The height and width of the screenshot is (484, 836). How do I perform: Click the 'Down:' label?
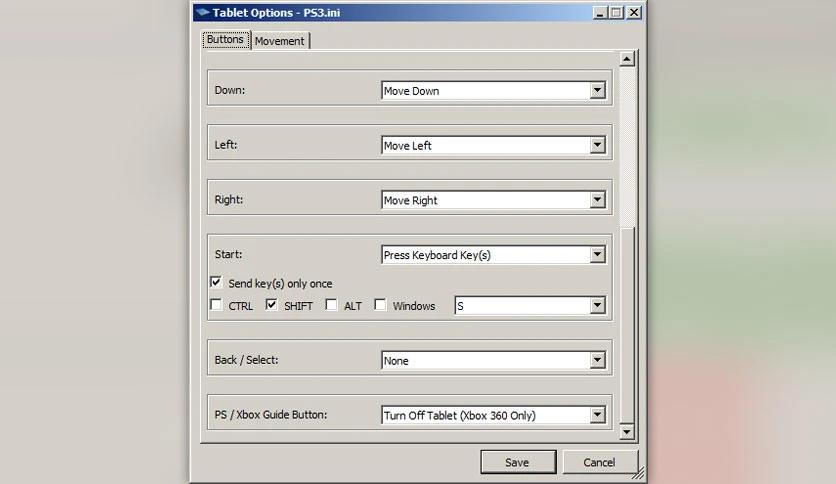click(x=230, y=90)
